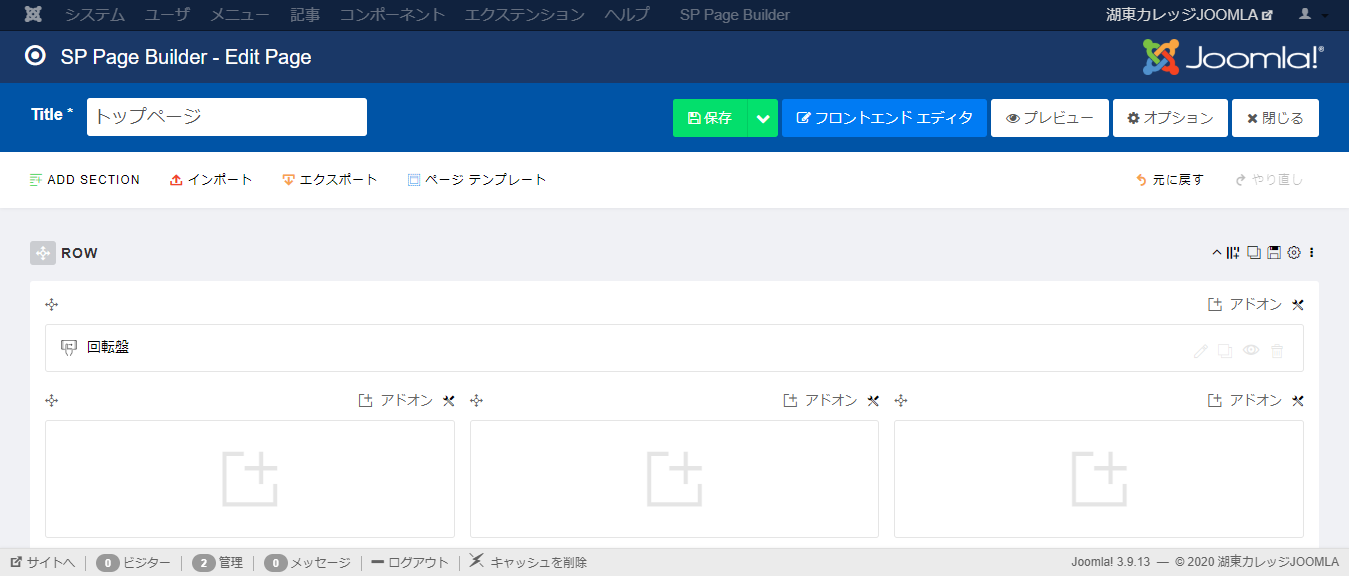Click the フロントエンド エディタ button

(883, 117)
